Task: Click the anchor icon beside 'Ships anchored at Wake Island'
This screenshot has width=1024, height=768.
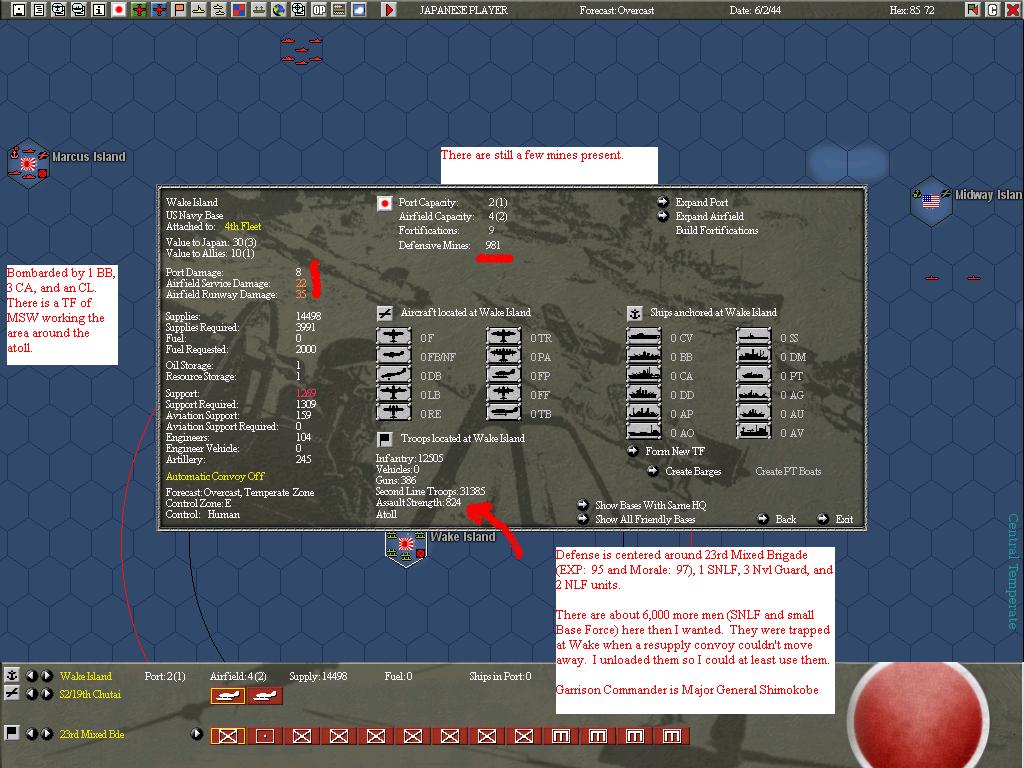Action: tap(634, 313)
